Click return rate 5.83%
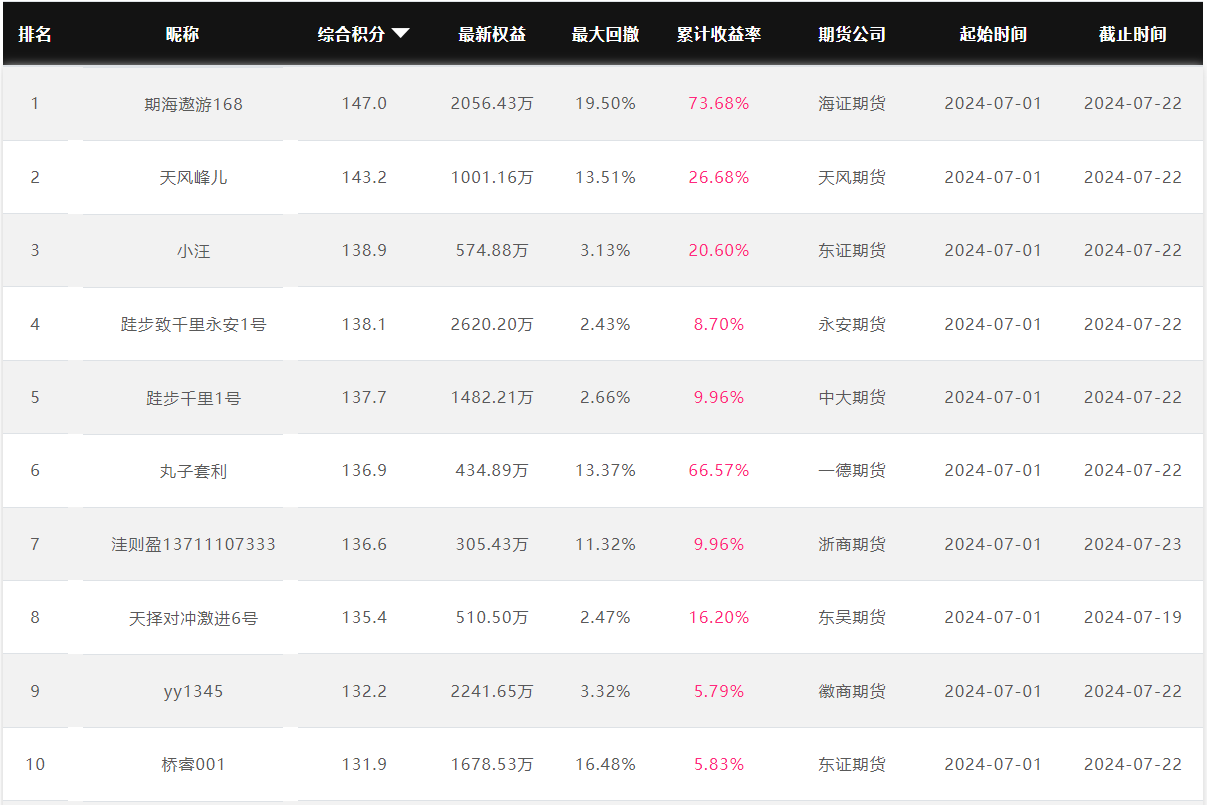The width and height of the screenshot is (1207, 805). coord(719,764)
